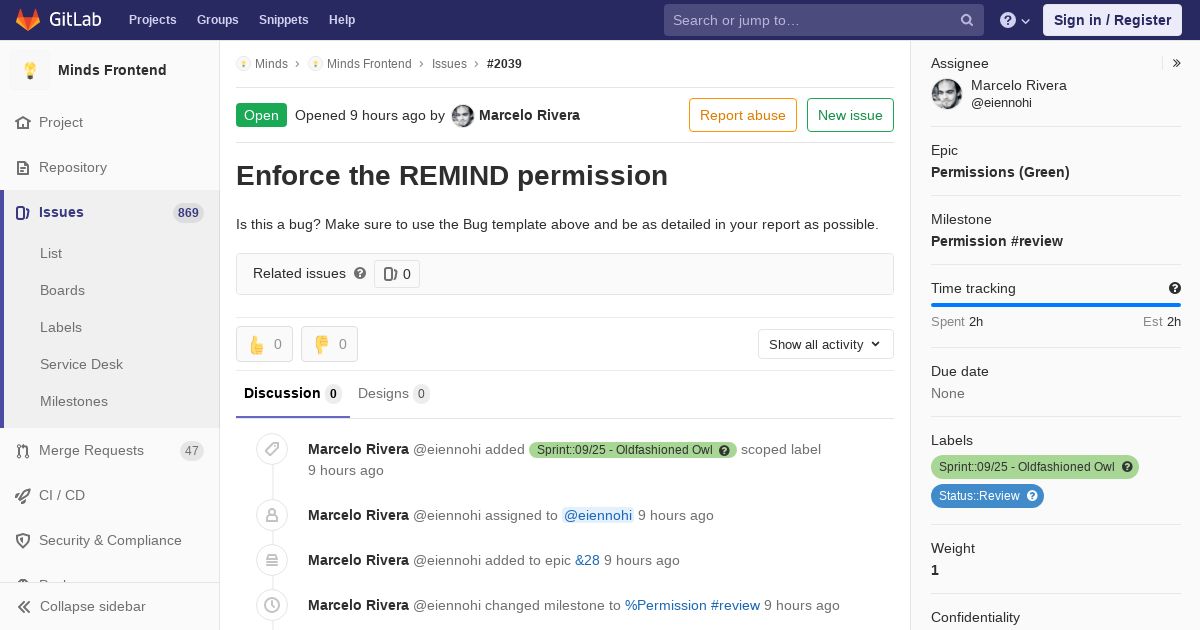Click help icon on Status::Review label
1200x630 pixels.
(x=1032, y=496)
